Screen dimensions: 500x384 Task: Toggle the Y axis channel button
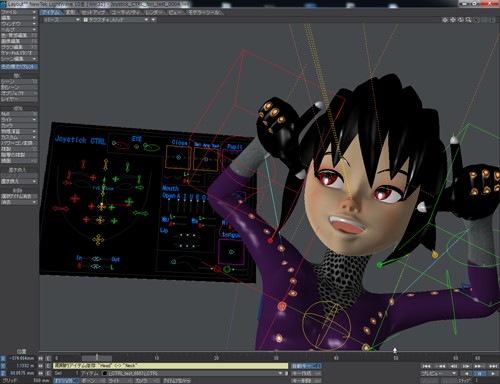point(3,366)
